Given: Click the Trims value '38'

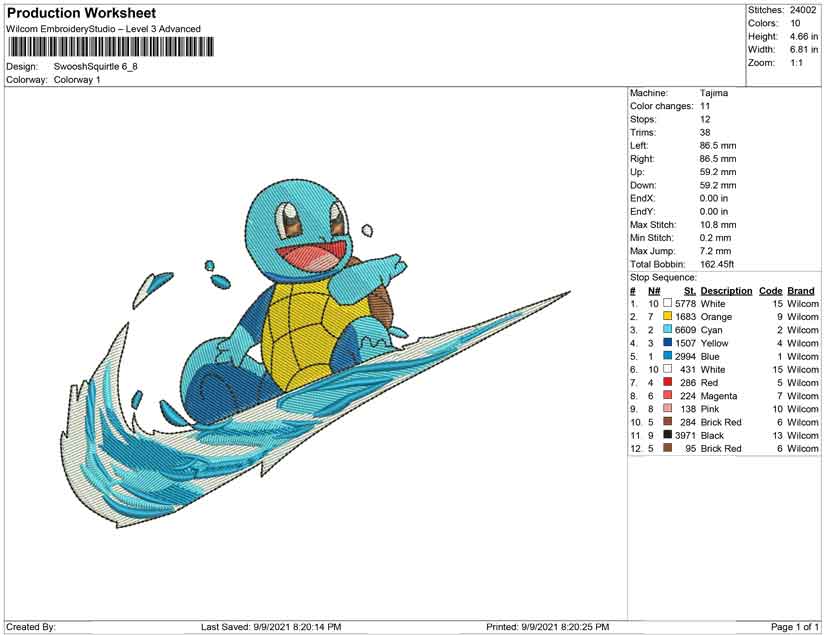Looking at the screenshot, I should click(x=705, y=132).
